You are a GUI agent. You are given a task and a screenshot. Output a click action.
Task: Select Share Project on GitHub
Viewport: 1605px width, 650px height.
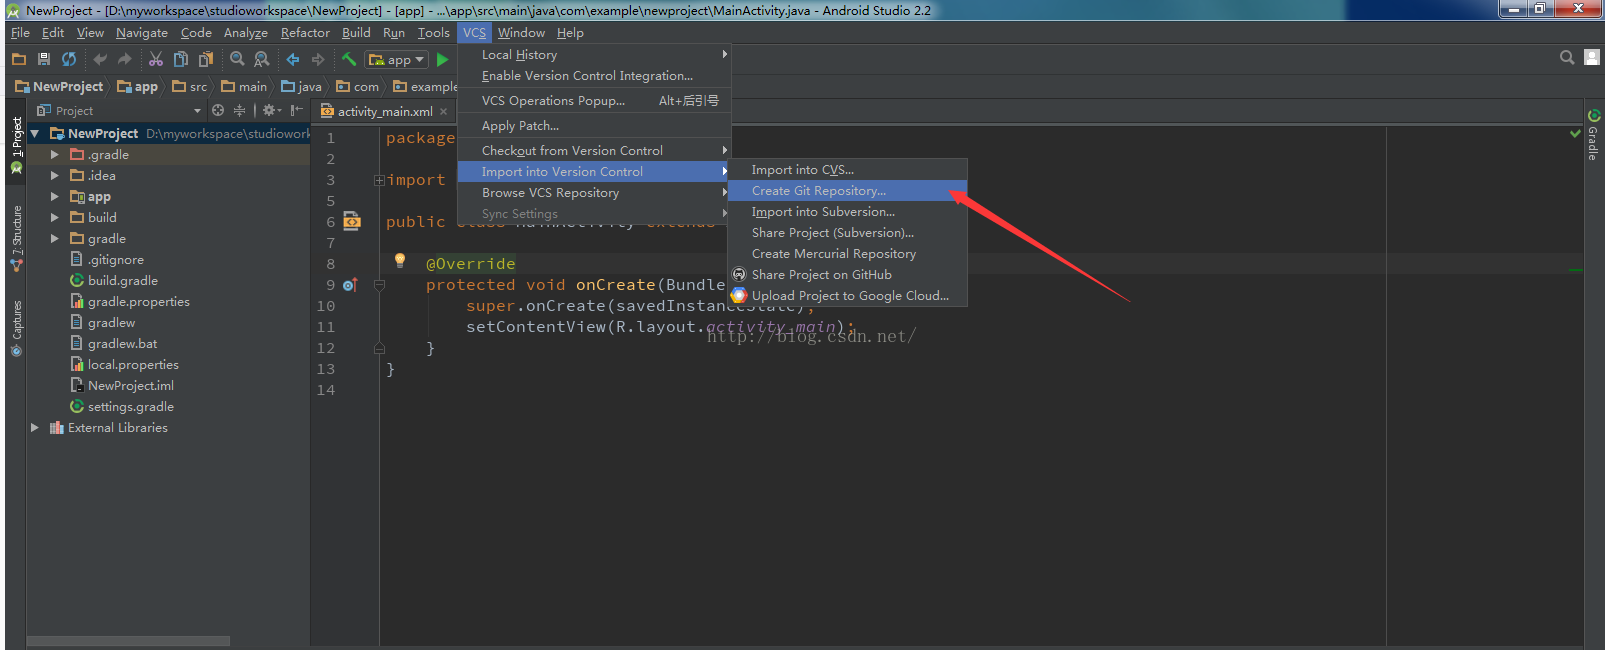coord(847,275)
